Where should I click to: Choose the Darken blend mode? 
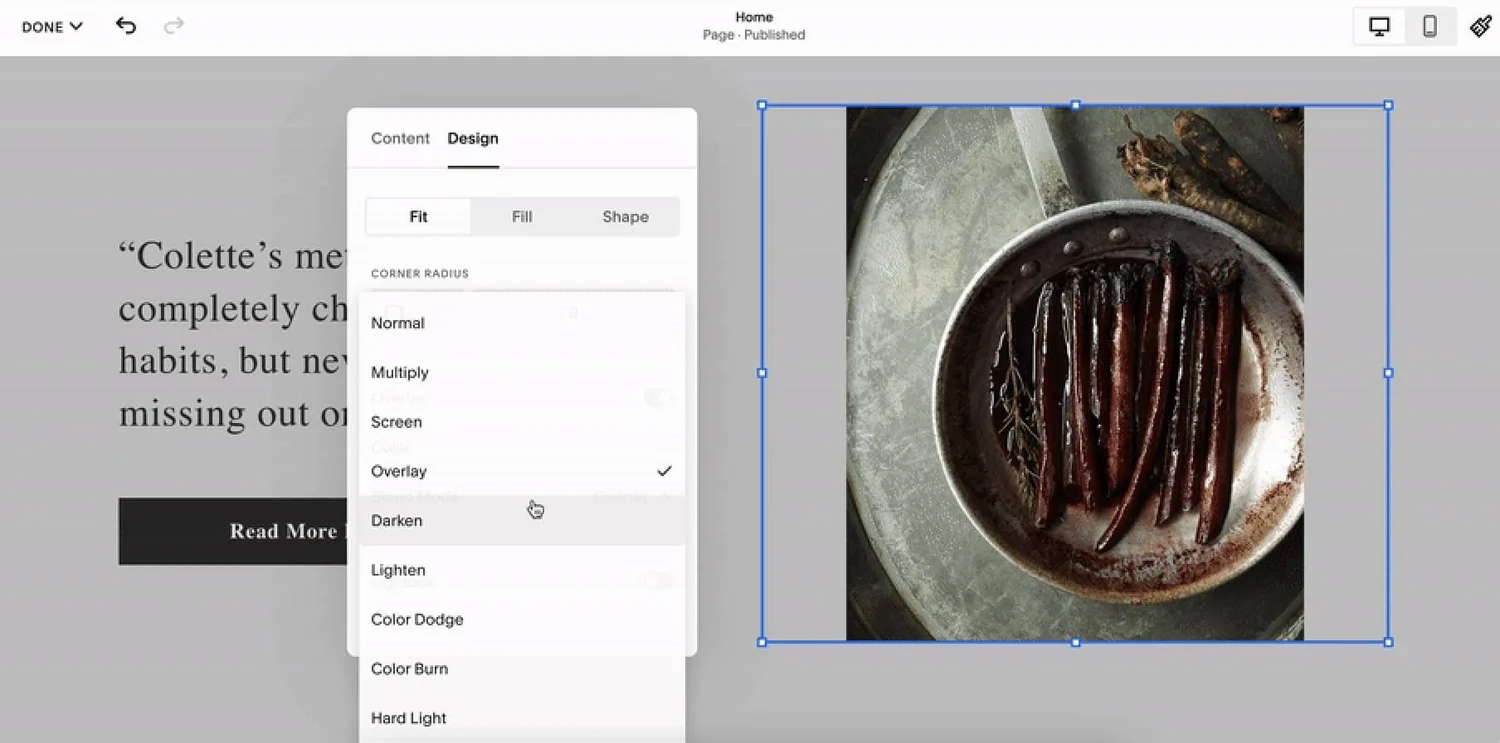396,520
